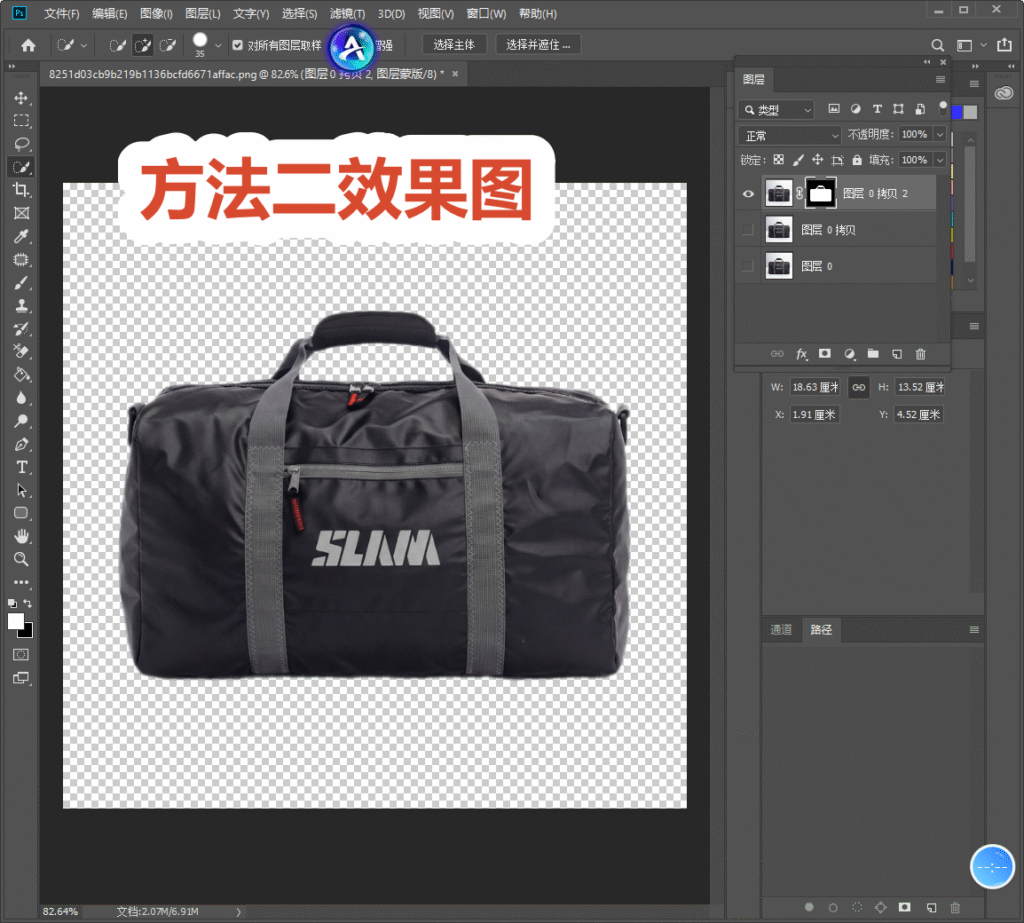Open the Paths panel flyout menu
The width and height of the screenshot is (1024, 923).
[x=974, y=630]
